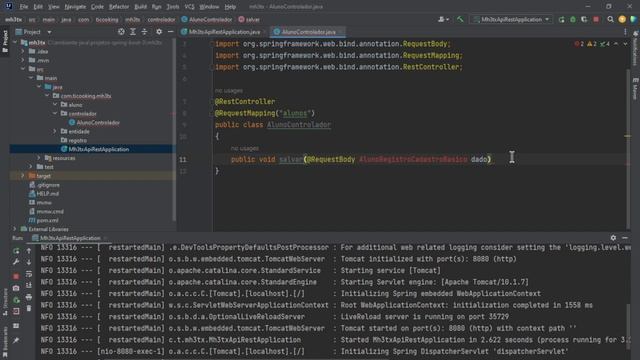Image resolution: width=640 pixels, height=360 pixels.
Task: Select pom.xml in project tree
Action: 47,220
